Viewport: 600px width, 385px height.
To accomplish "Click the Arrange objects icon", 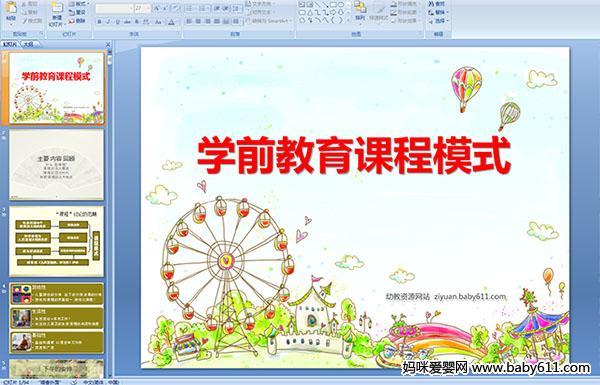I will [360, 7].
